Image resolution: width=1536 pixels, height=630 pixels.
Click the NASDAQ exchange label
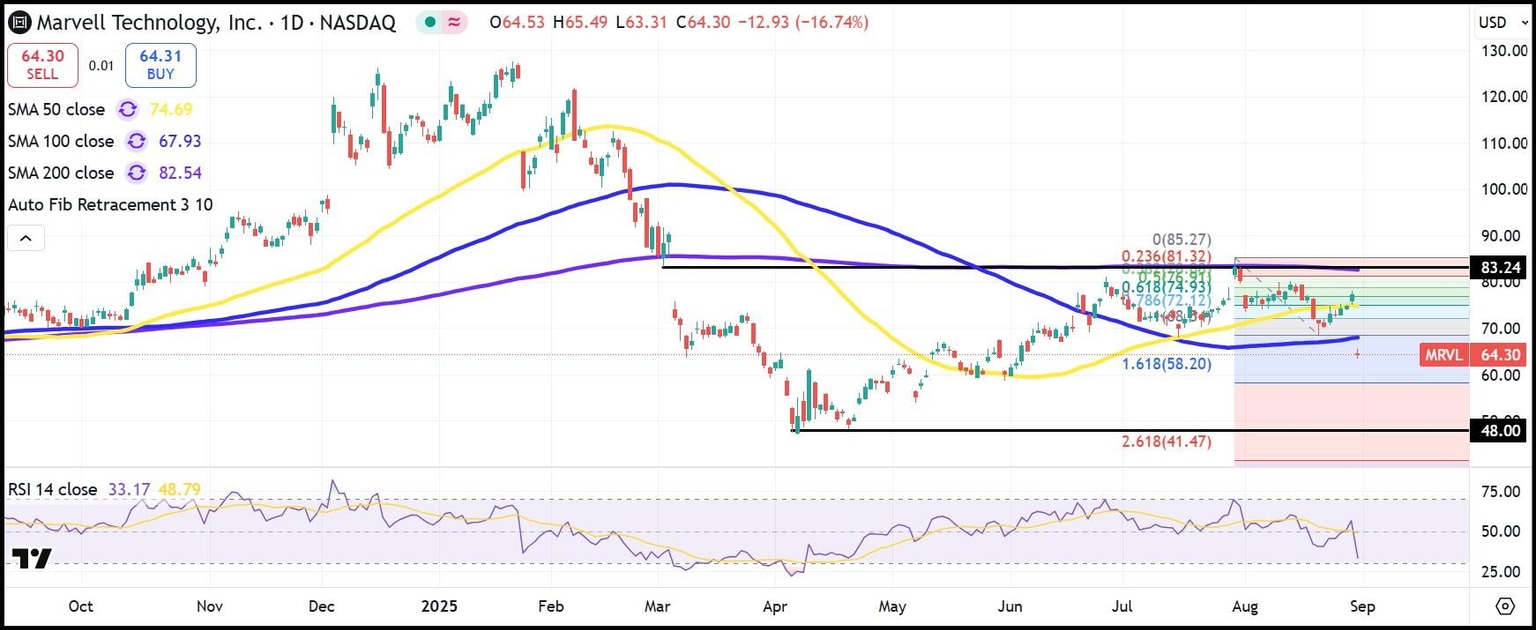360,21
